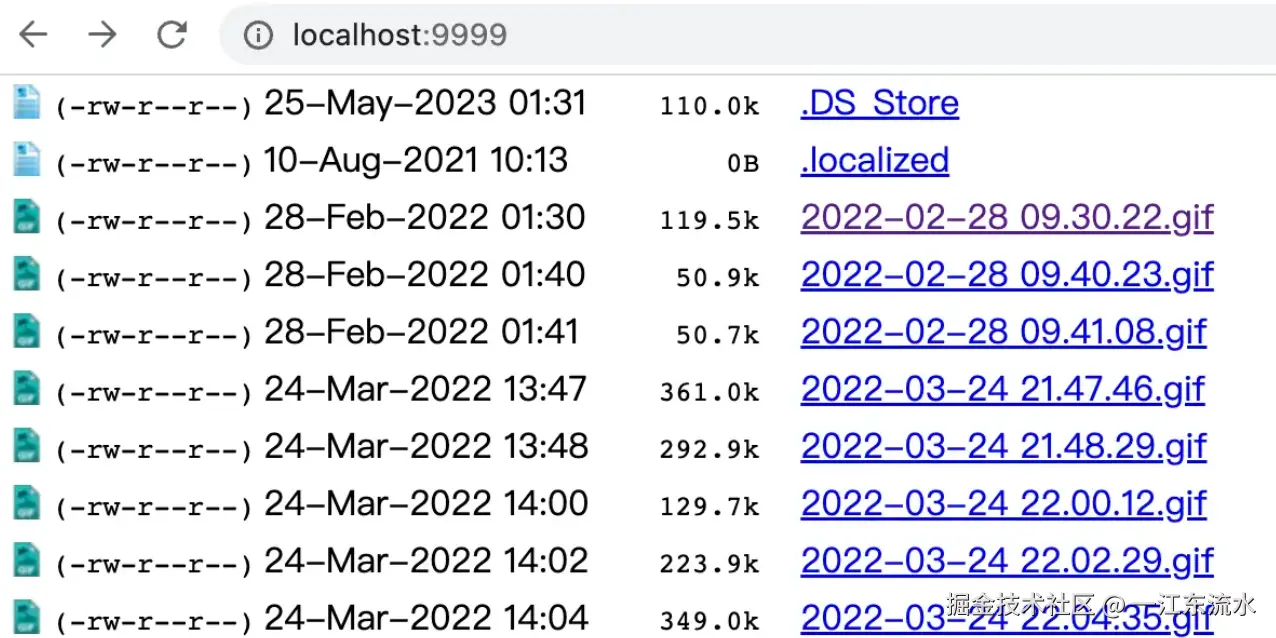
Task: Click the GIF icon beside 22.02.29.gif
Action: pyautogui.click(x=26, y=560)
